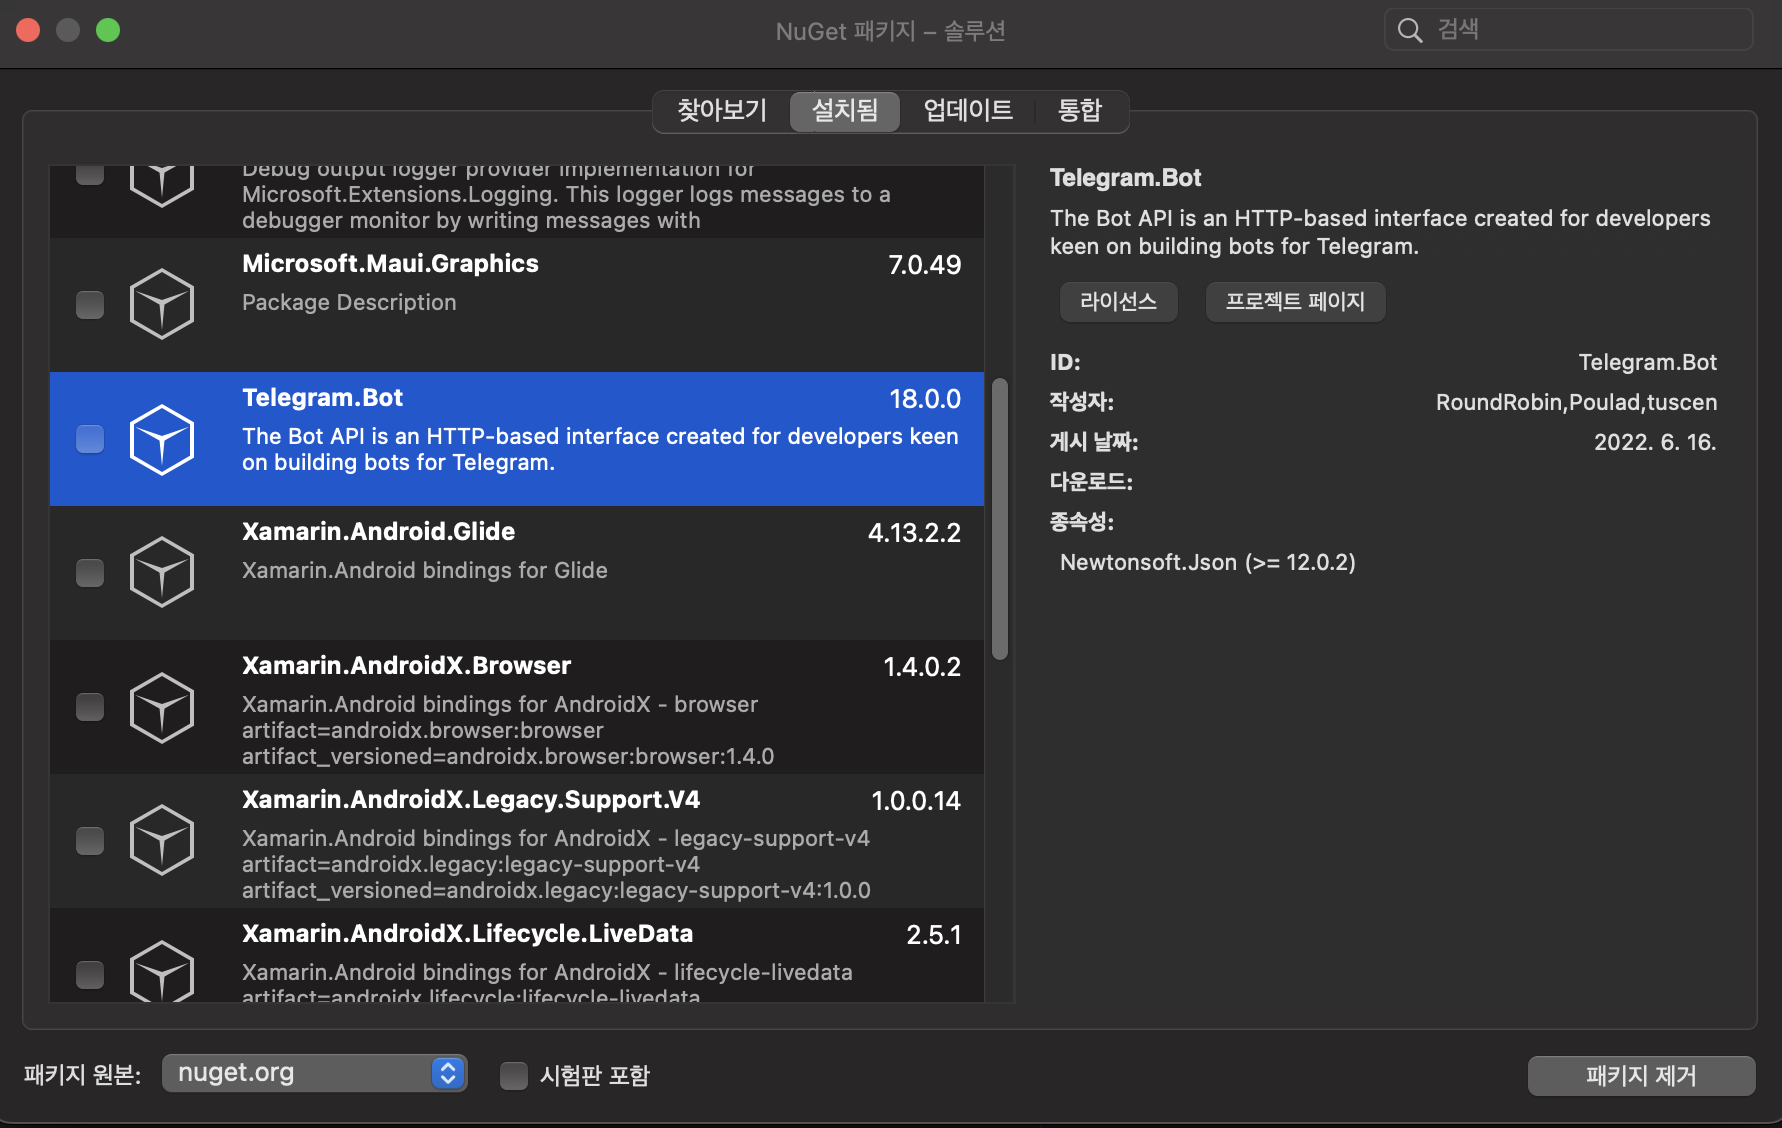The image size is (1782, 1128).
Task: Select the Xamarin.AndroidX.Browser package name
Action: click(406, 666)
